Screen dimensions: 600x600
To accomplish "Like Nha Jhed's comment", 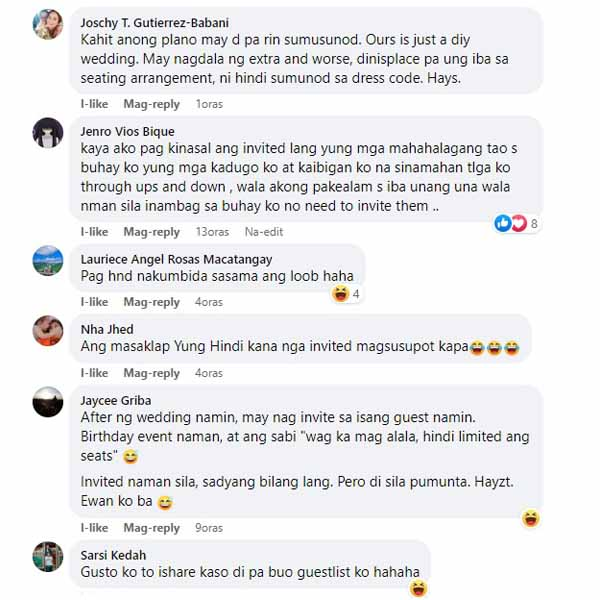I will tap(94, 373).
